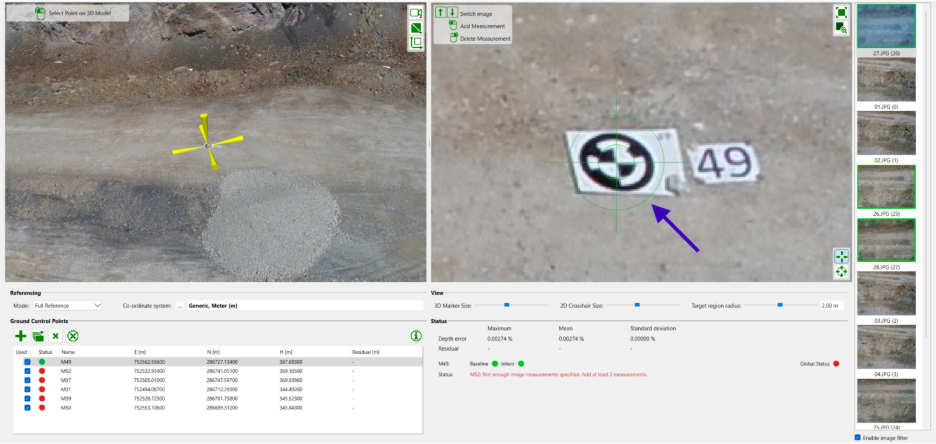
Task: Click the ellipsis button for Co-ordinate system
Action: (180, 305)
